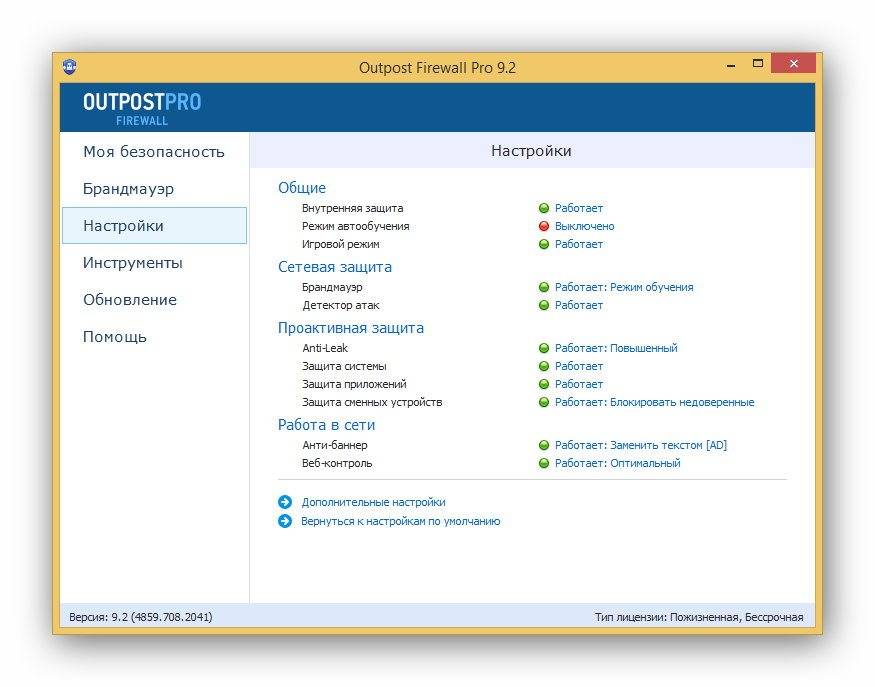875x687 pixels.
Task: Click Работает: Заменить текстом [AD] link
Action: (641, 445)
